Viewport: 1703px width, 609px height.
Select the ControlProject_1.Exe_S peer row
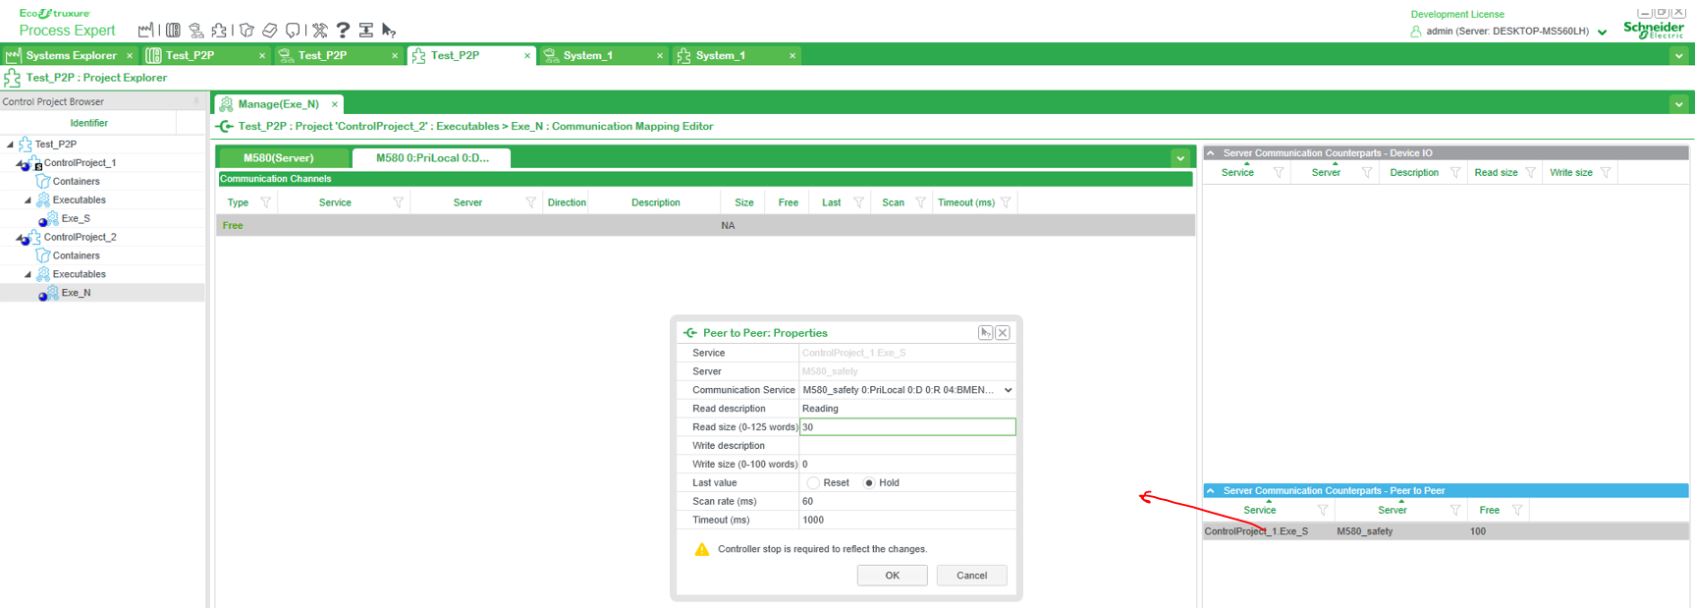[x=1445, y=531]
